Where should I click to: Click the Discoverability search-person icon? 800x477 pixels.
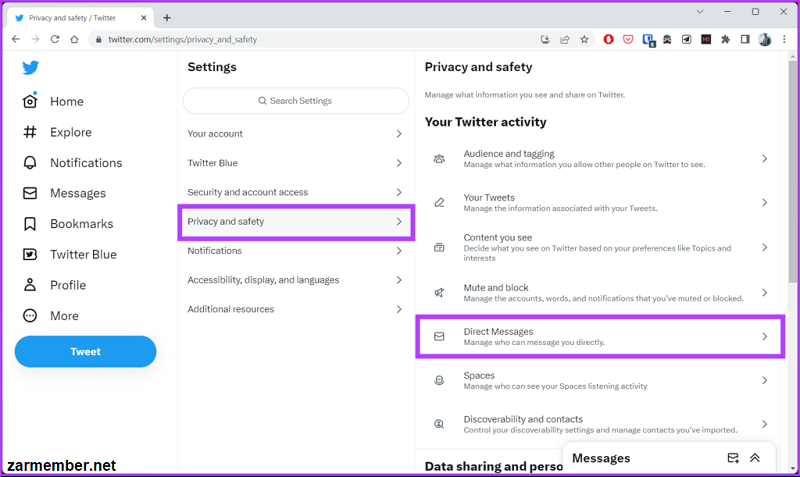click(439, 424)
